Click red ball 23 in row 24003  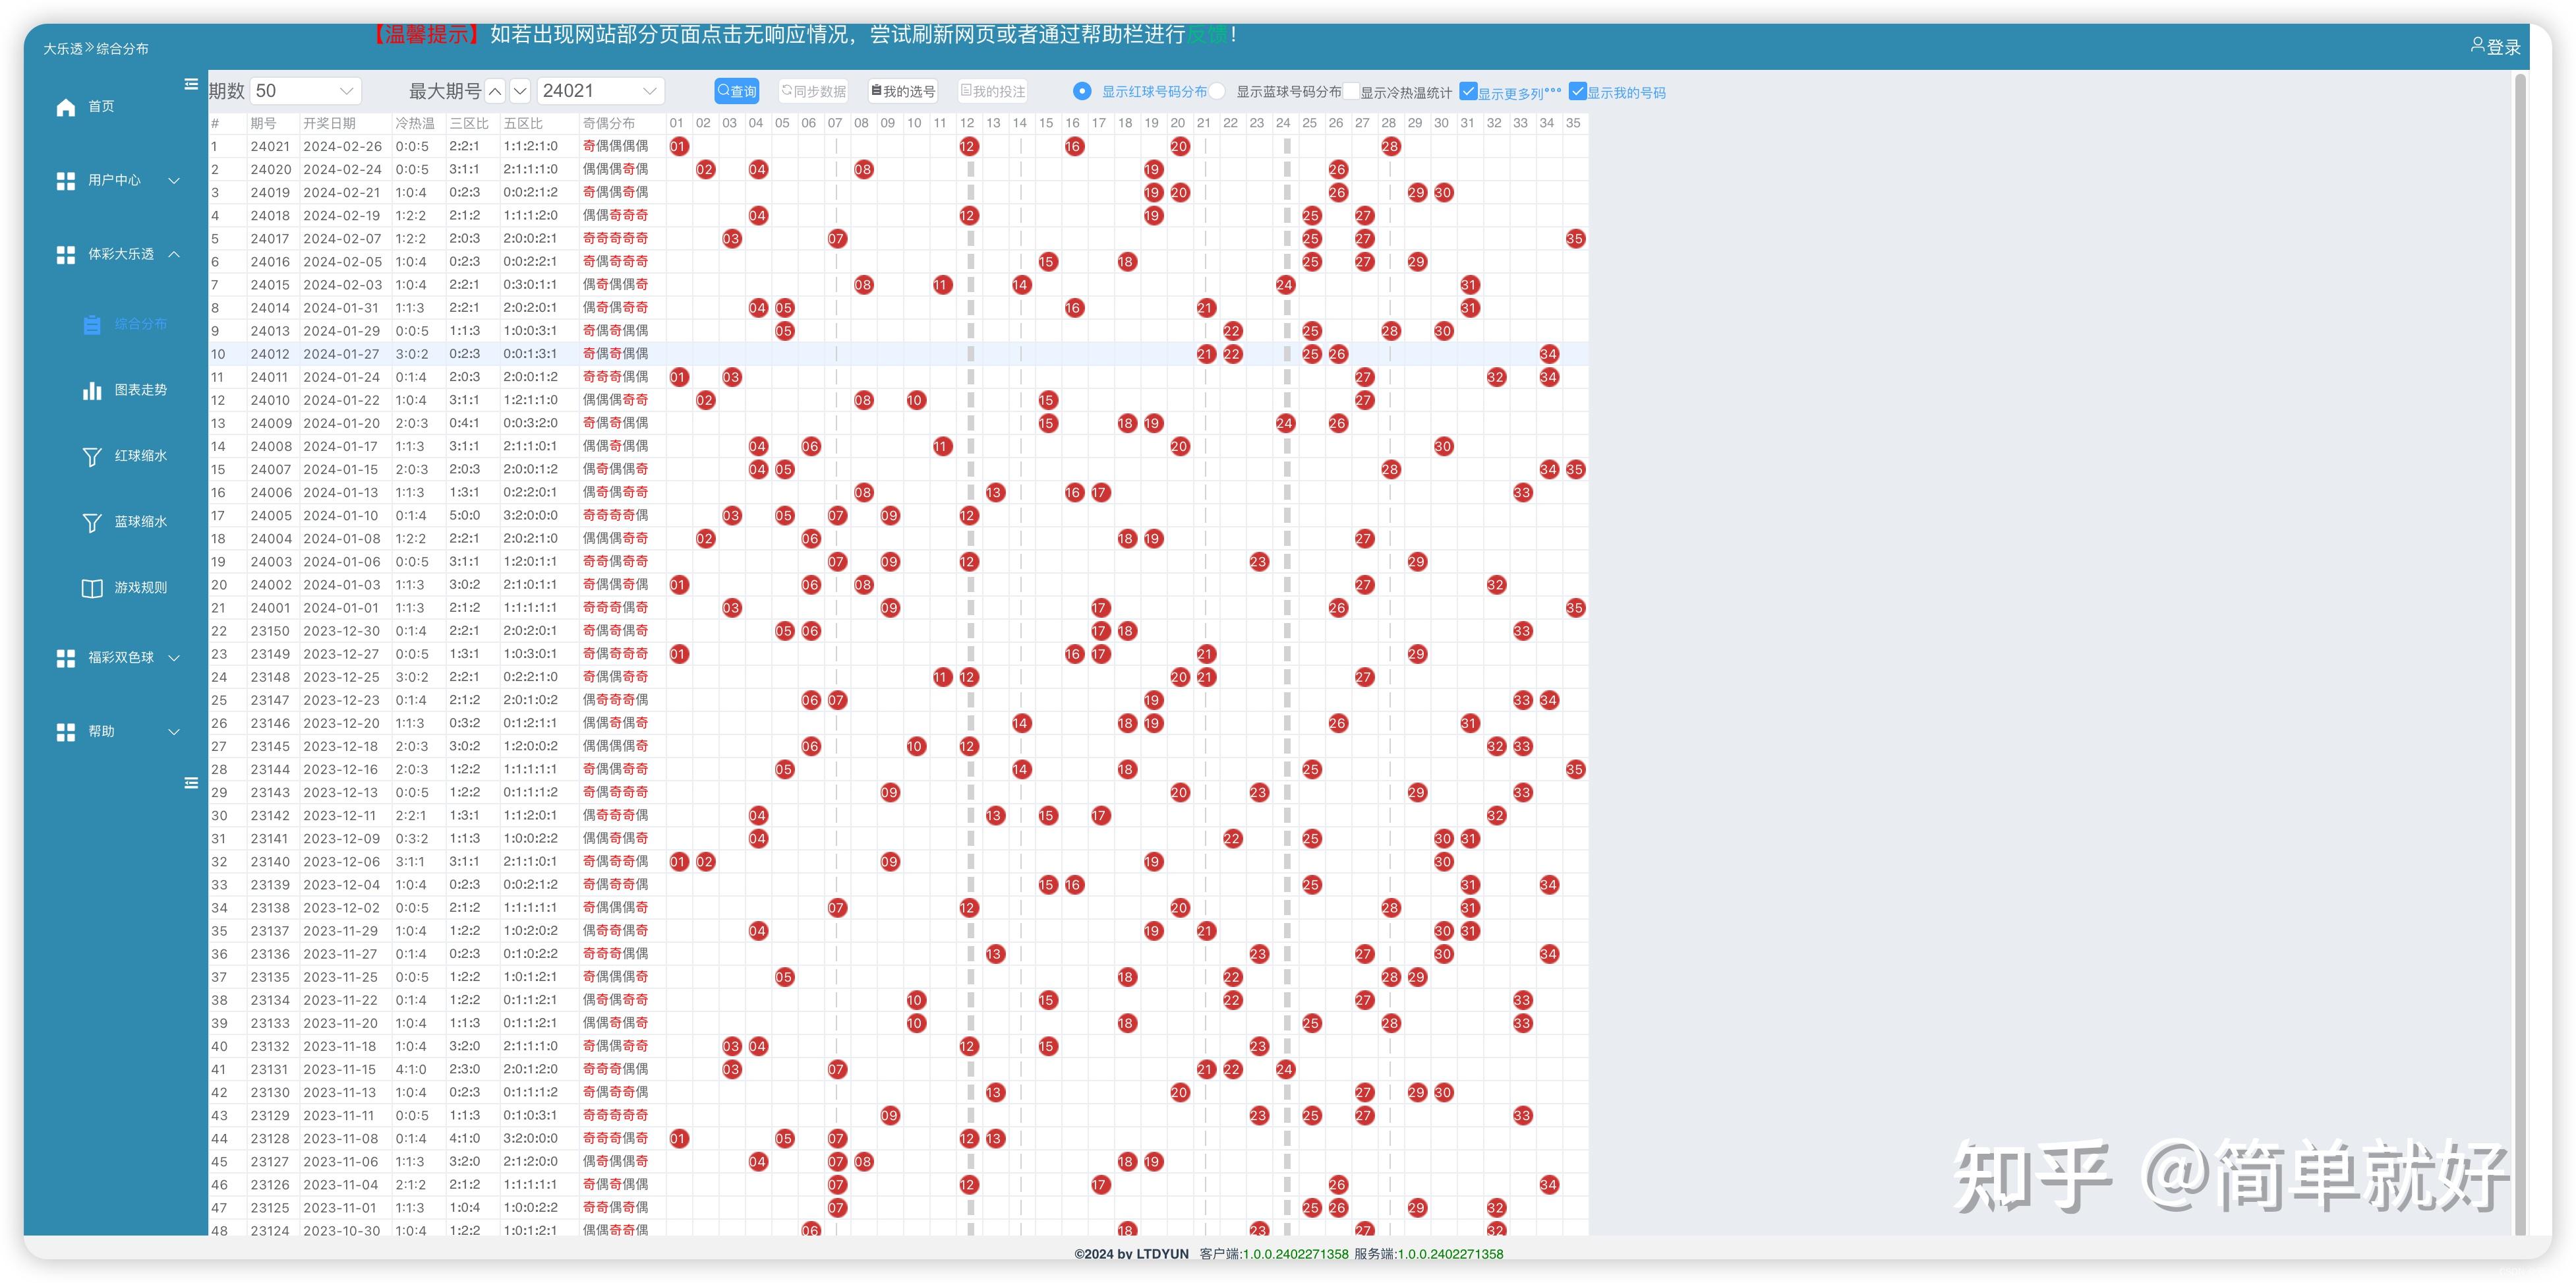pyautogui.click(x=1258, y=562)
